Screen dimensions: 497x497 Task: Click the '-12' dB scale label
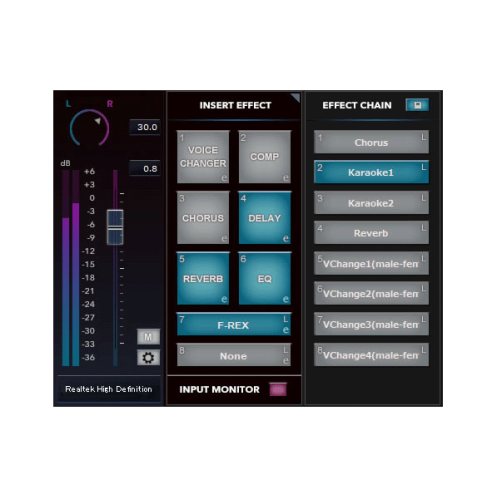89,251
